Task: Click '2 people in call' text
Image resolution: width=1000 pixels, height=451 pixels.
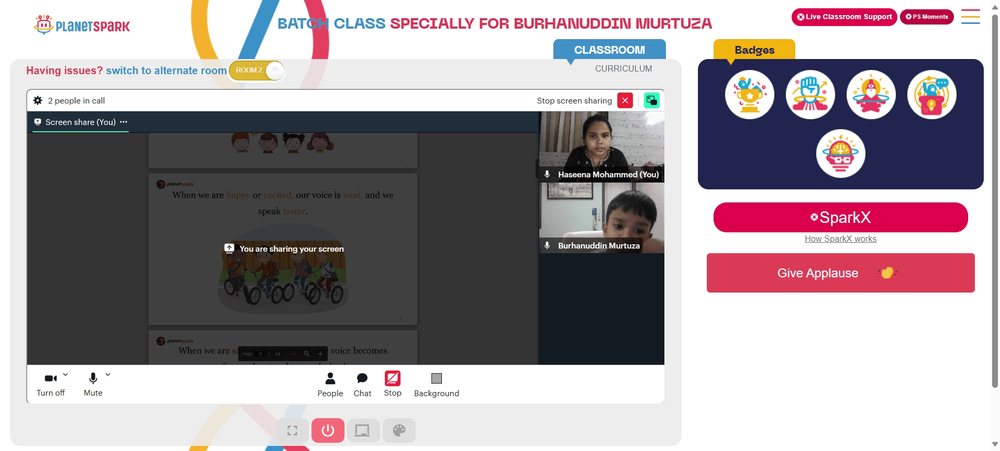Action: 77,100
